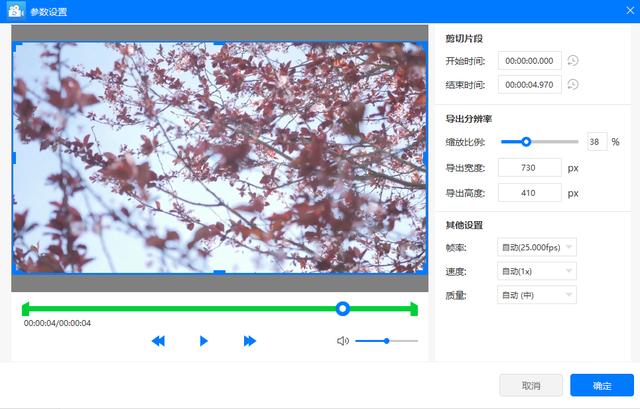Click the circular playhead on green timeline
The width and height of the screenshot is (640, 409).
tap(343, 309)
